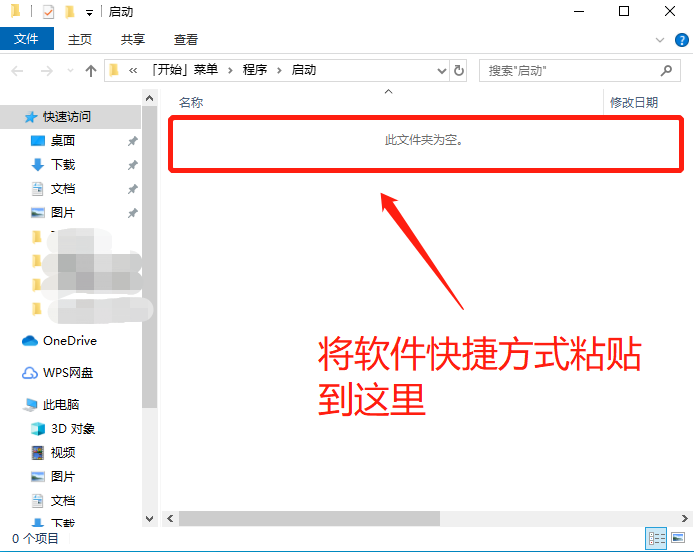Click the New Folder icon in title bar
The width and height of the screenshot is (694, 552).
coord(69,12)
